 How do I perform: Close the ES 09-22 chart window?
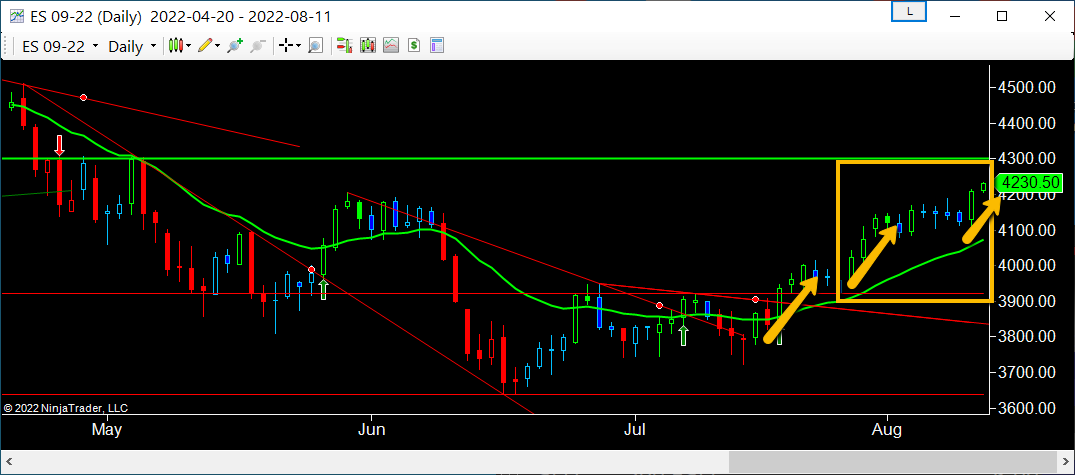1049,16
